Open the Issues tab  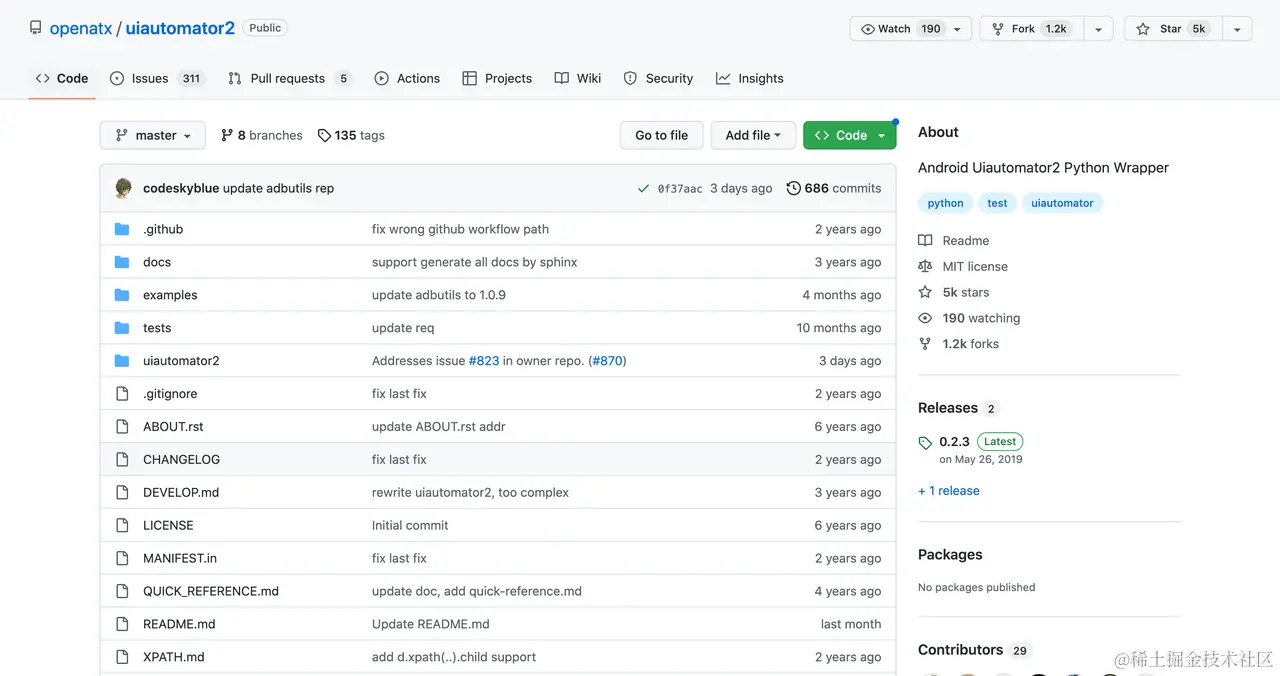156,78
